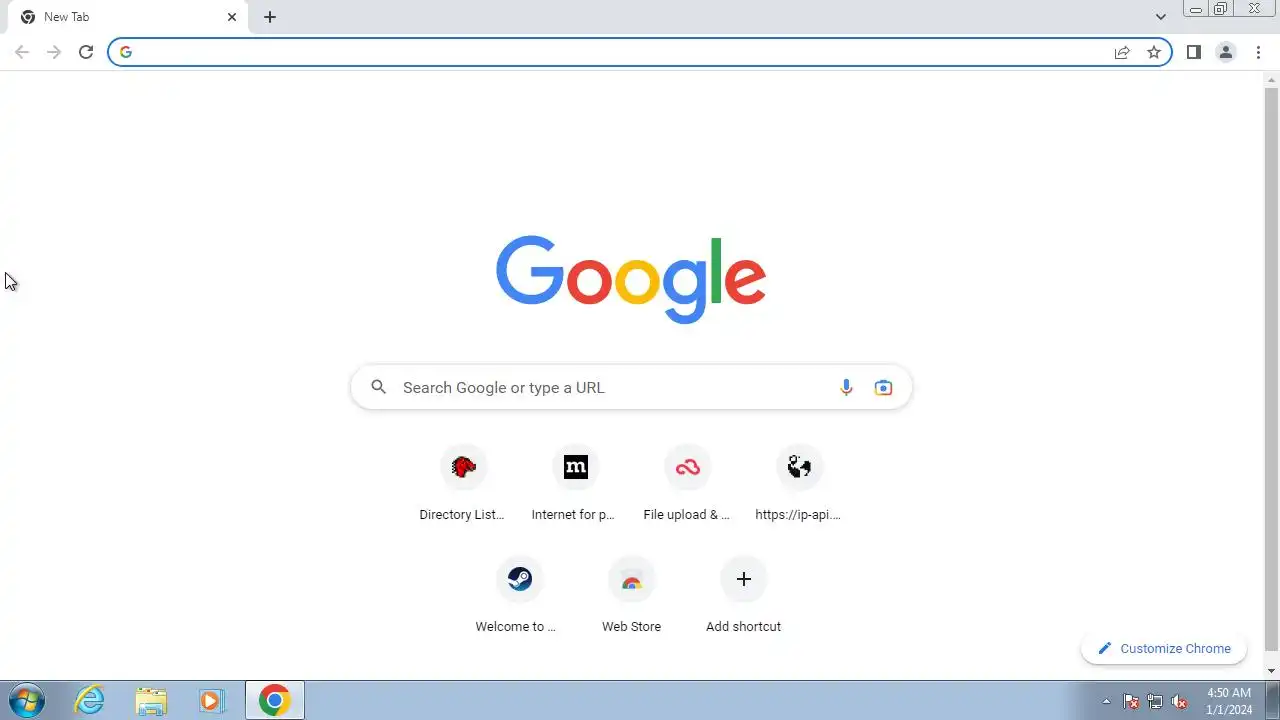Click the vertical scrollbar up arrow
The width and height of the screenshot is (1280, 720).
(1272, 79)
